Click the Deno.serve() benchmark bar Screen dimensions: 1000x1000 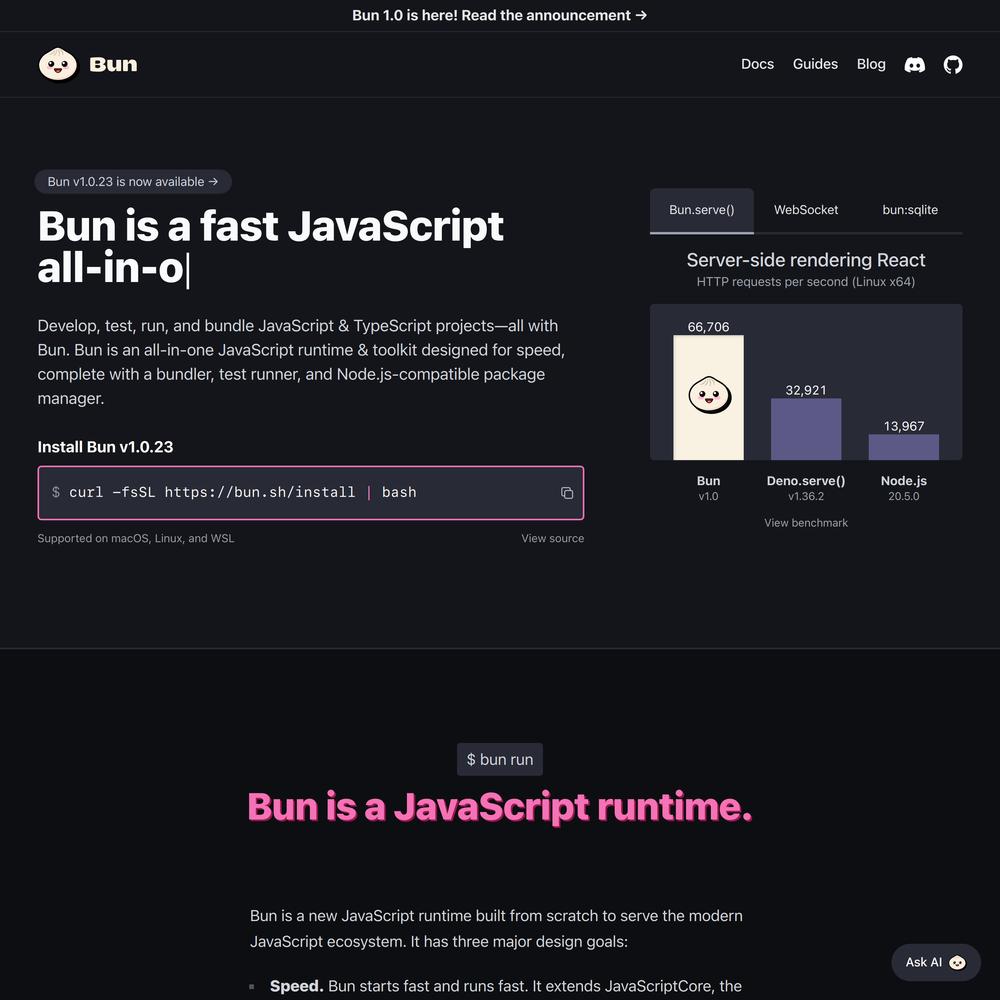805,429
